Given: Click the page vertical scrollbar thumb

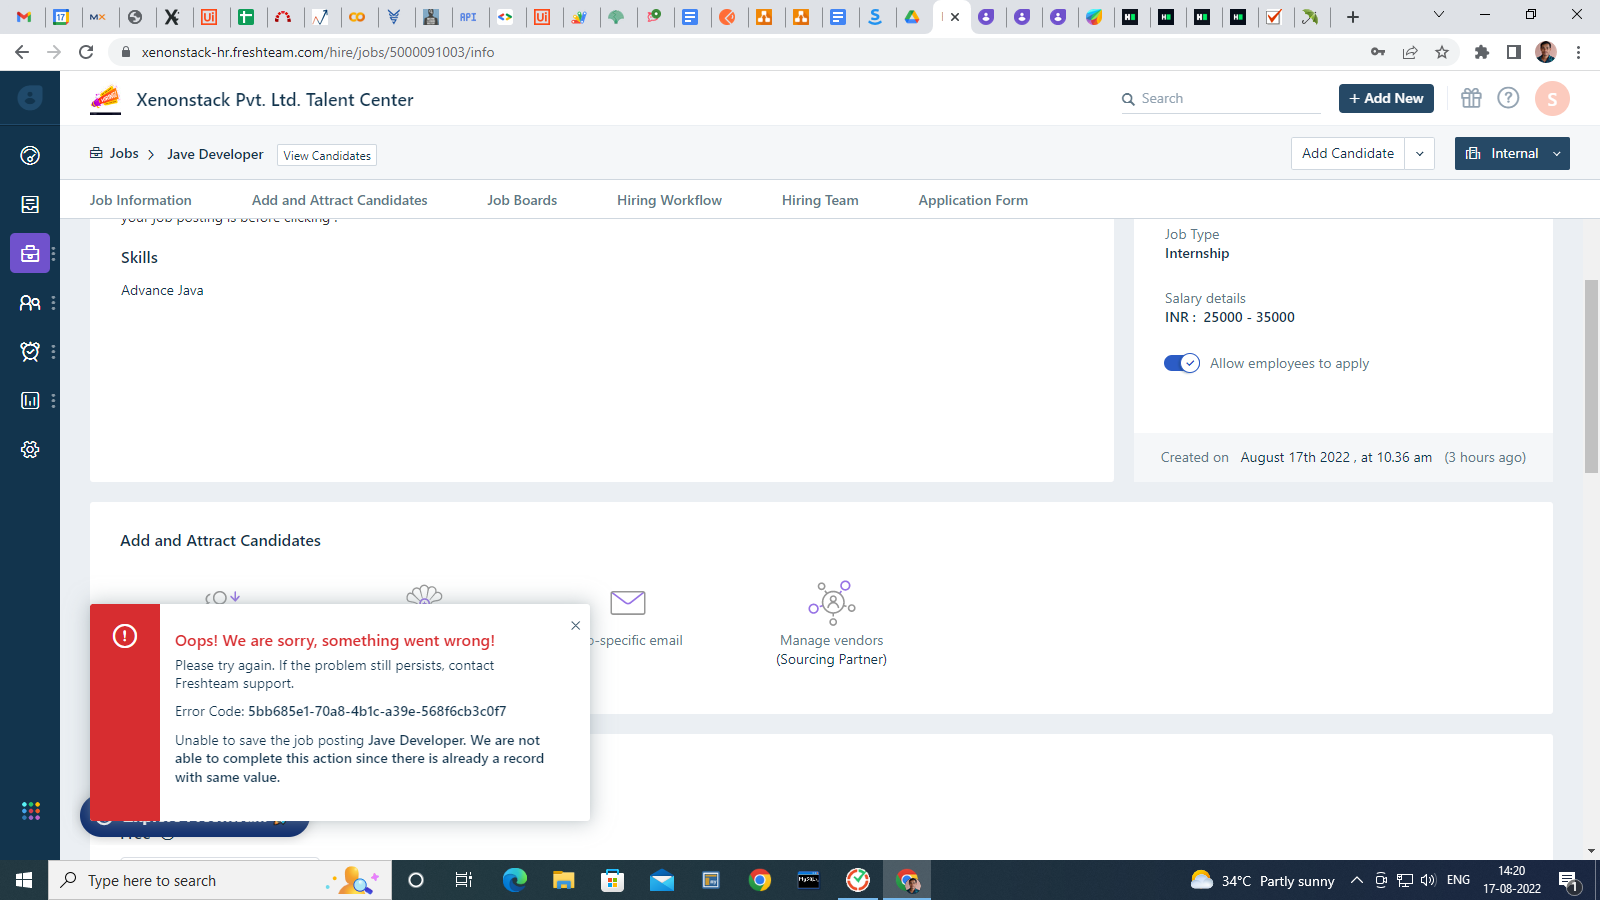Looking at the screenshot, I should point(1591,375).
